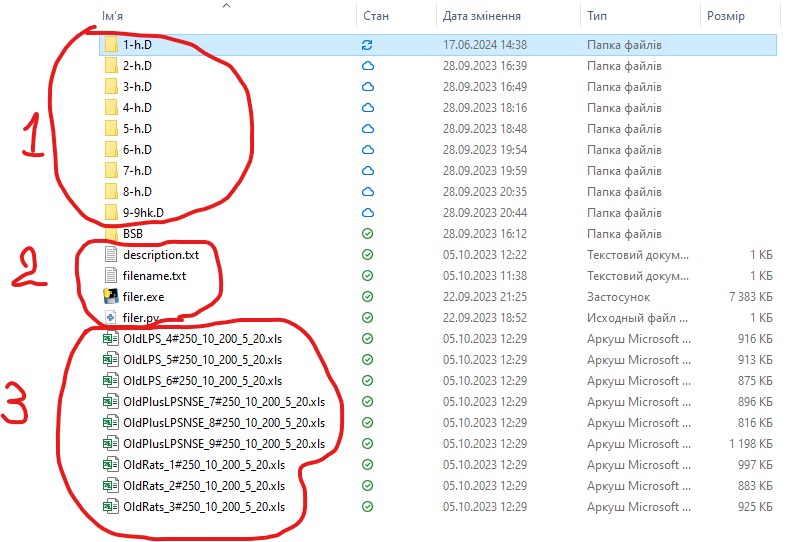The image size is (809, 542).
Task: Click the sync-in-progress status icon for 1-h.D
Action: tap(367, 45)
